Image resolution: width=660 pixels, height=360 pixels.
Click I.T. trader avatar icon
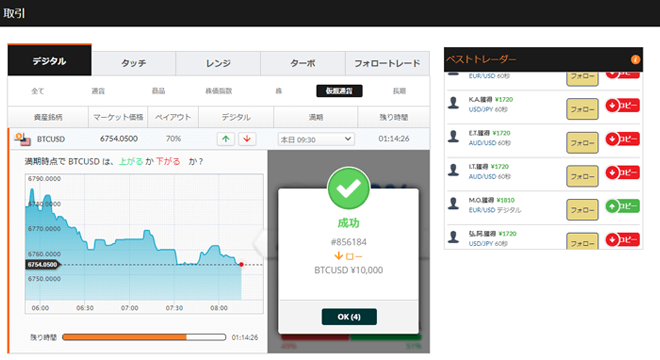coord(453,170)
